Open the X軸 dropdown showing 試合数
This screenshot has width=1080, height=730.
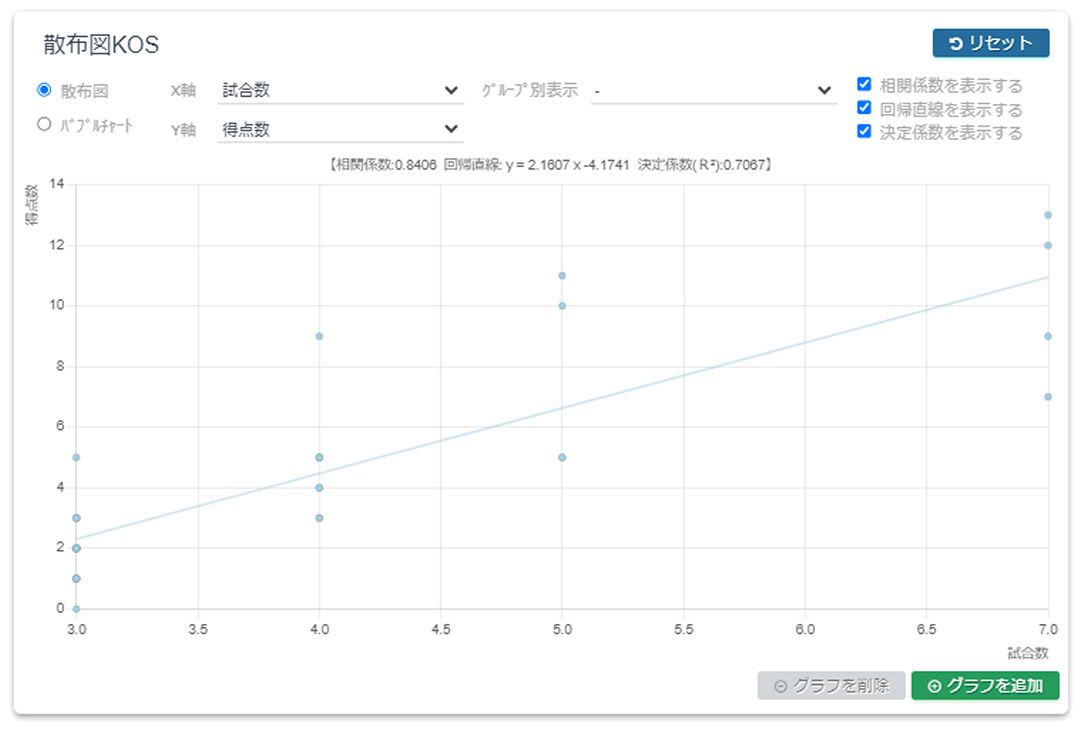tap(340, 90)
